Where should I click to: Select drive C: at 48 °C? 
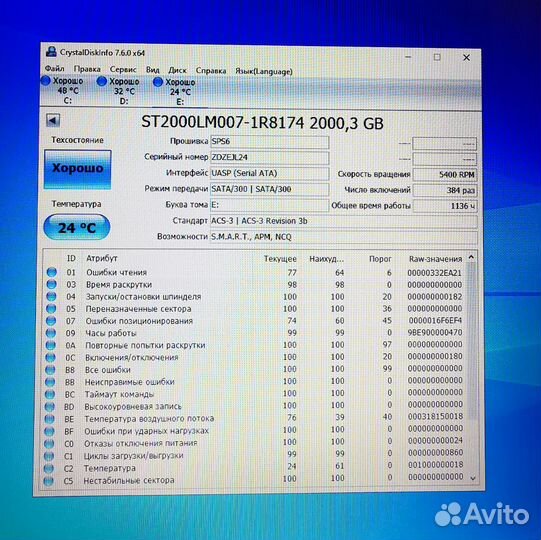point(63,90)
